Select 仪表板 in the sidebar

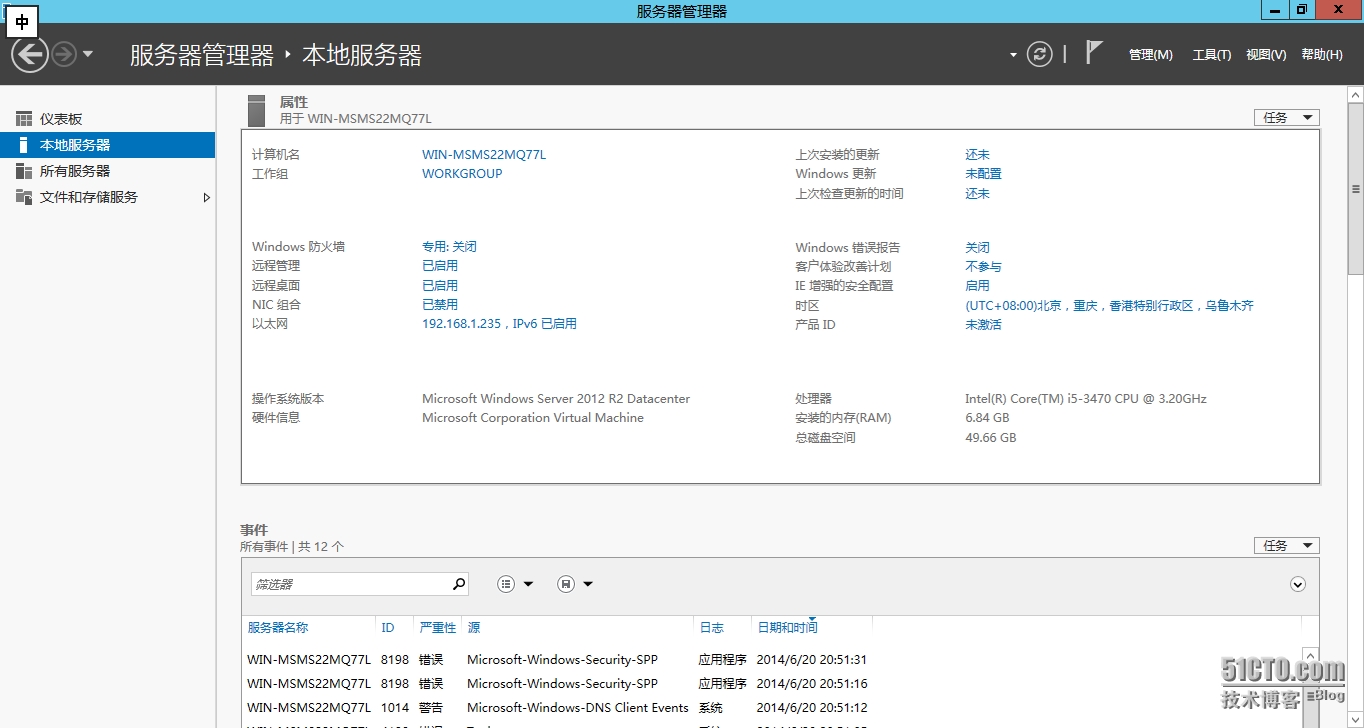point(107,119)
